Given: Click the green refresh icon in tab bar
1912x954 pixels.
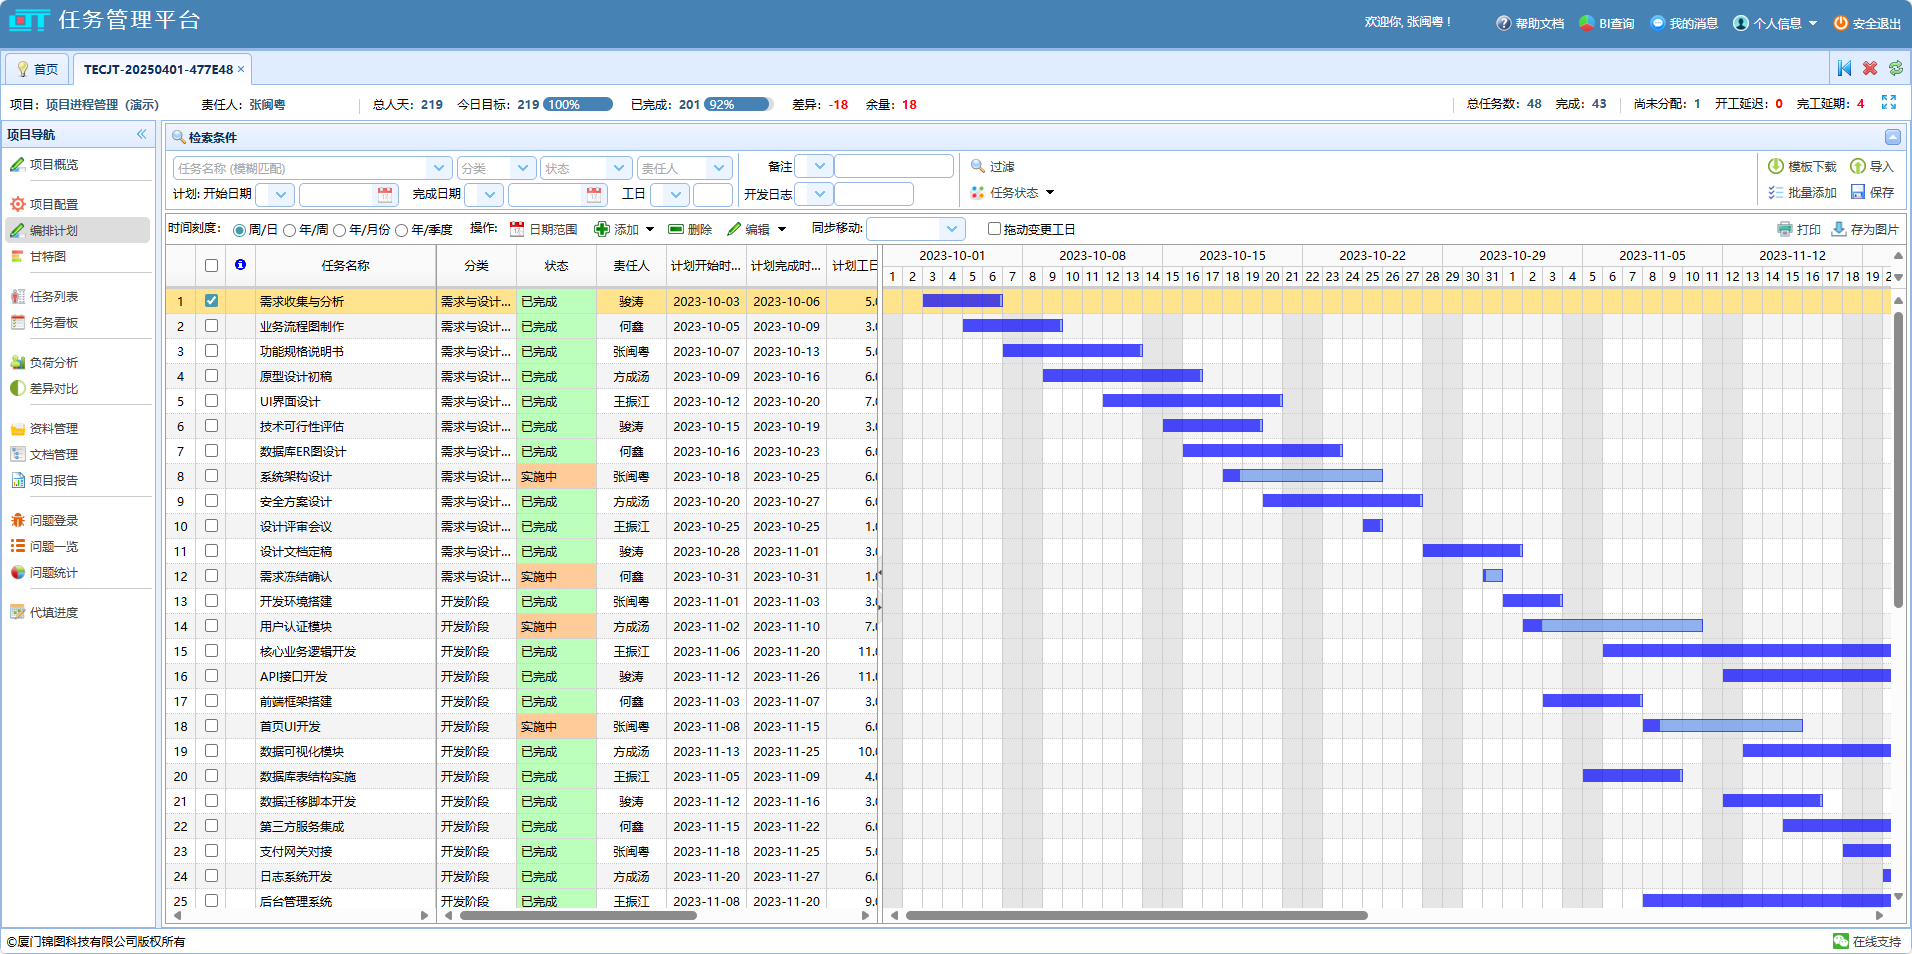Looking at the screenshot, I should (1896, 68).
